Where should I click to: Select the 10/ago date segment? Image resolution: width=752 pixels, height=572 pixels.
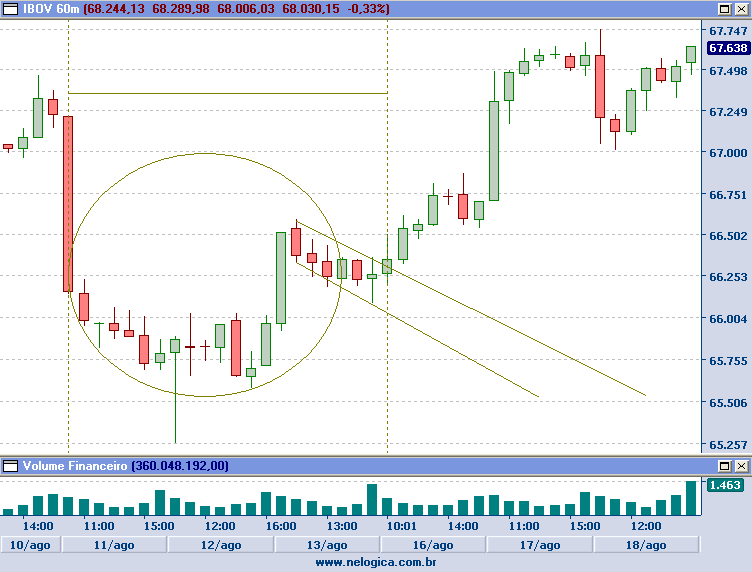31,545
